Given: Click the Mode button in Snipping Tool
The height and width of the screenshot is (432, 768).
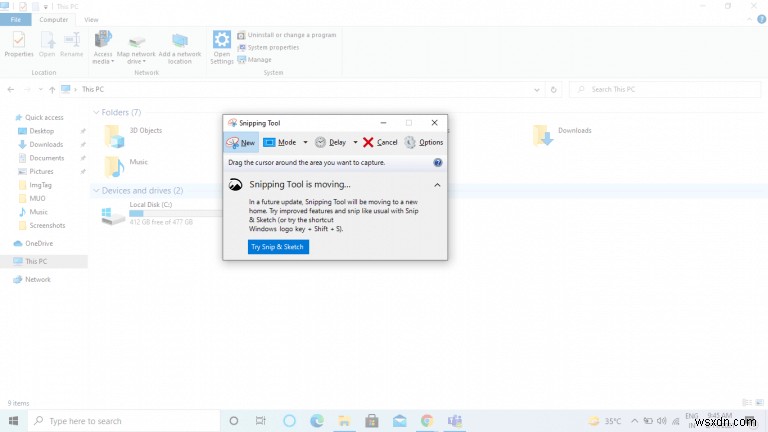Looking at the screenshot, I should click(280, 143).
